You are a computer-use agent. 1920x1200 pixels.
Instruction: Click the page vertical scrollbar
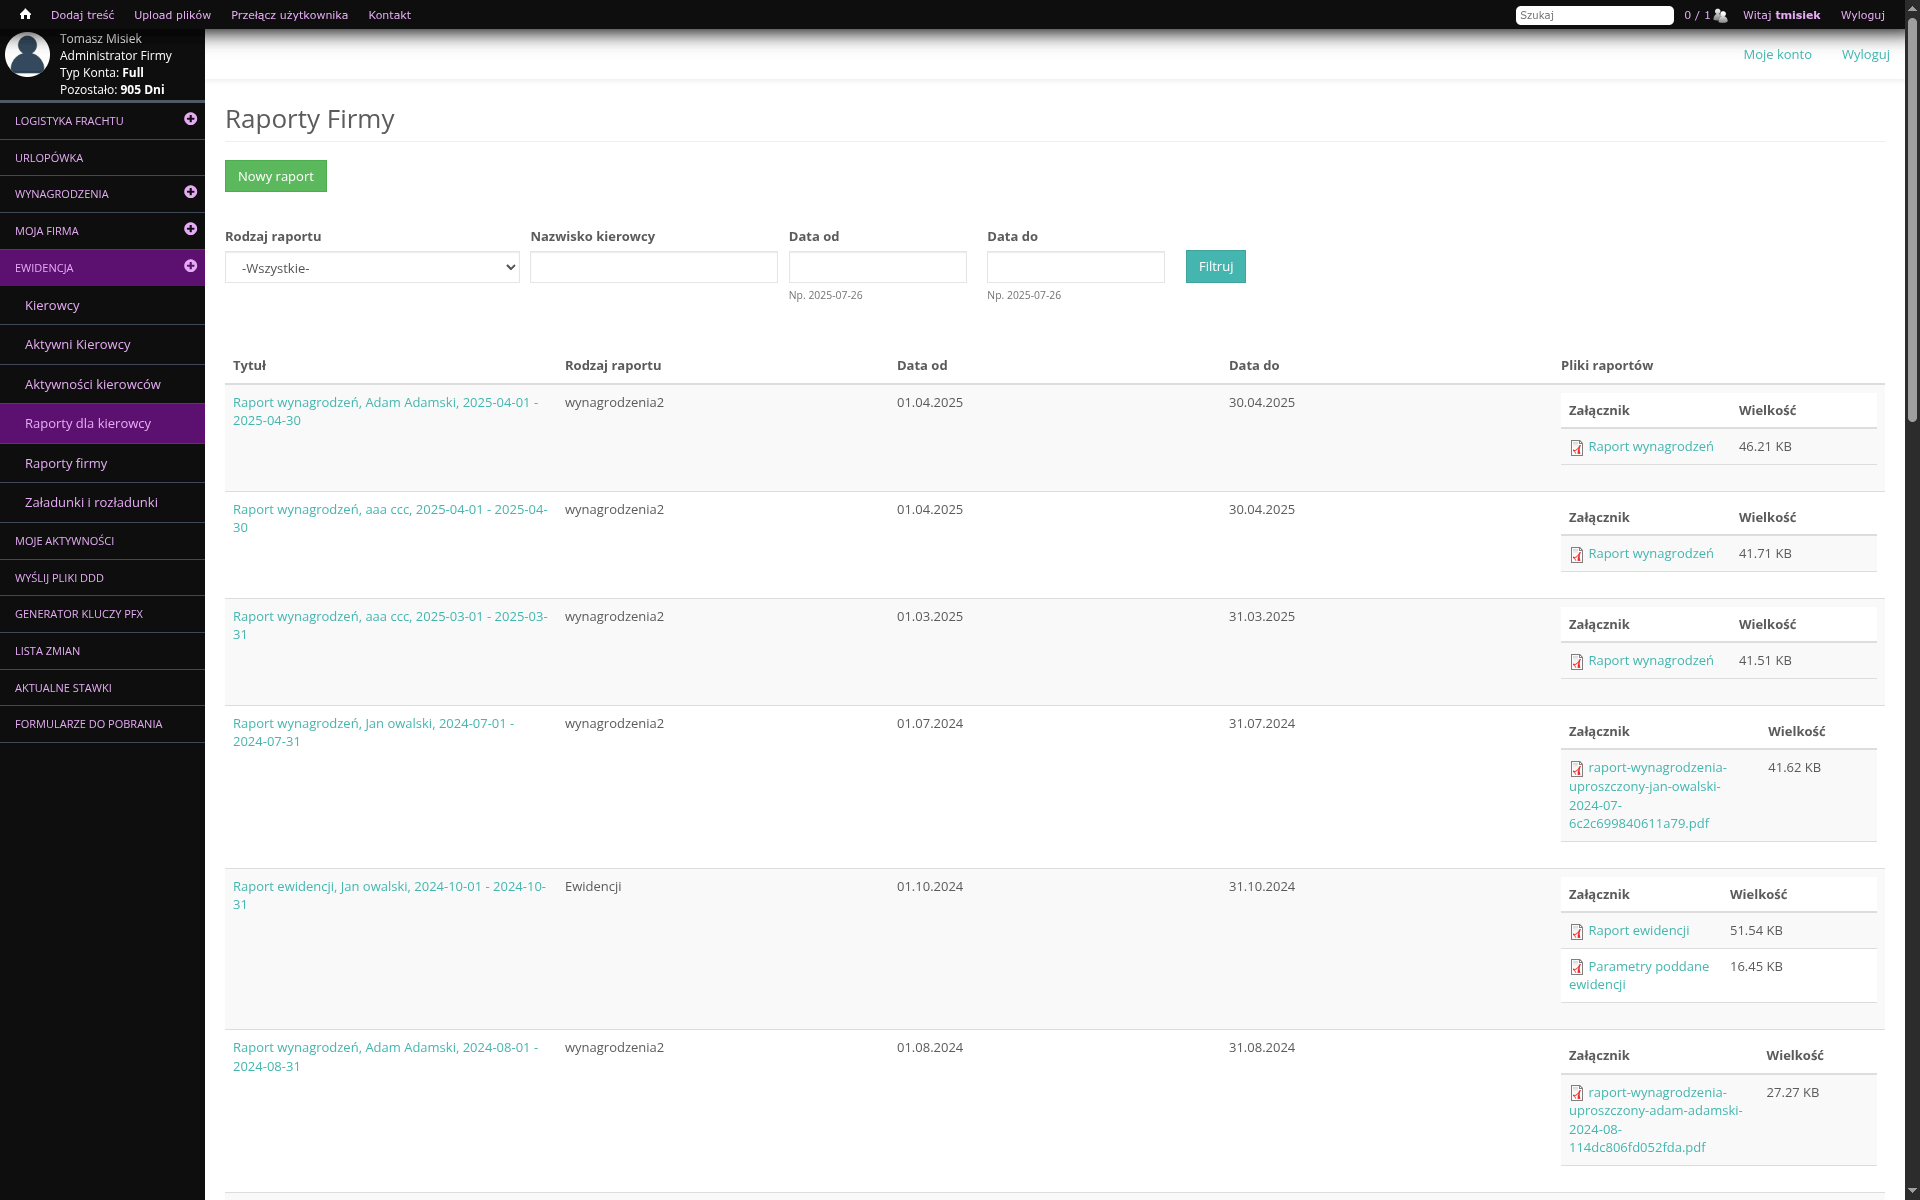(1912, 220)
